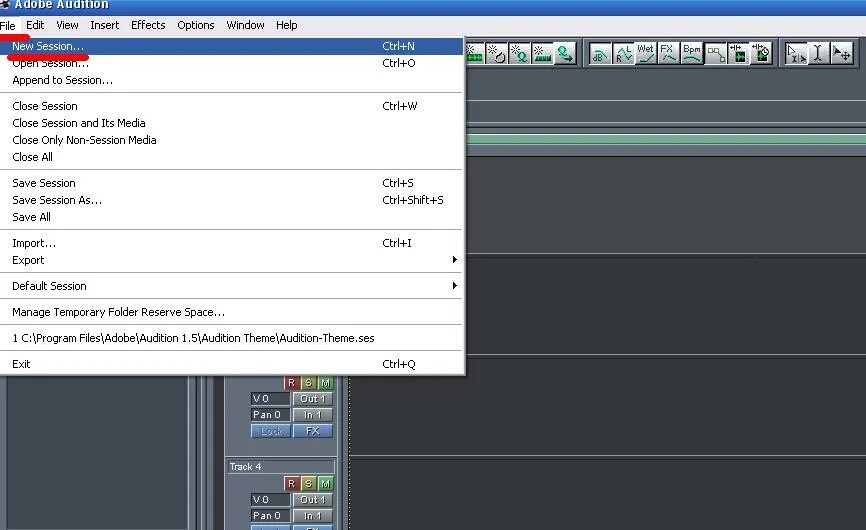Viewport: 866px width, 530px height.
Task: Arm record R on Track 4
Action: click(292, 484)
